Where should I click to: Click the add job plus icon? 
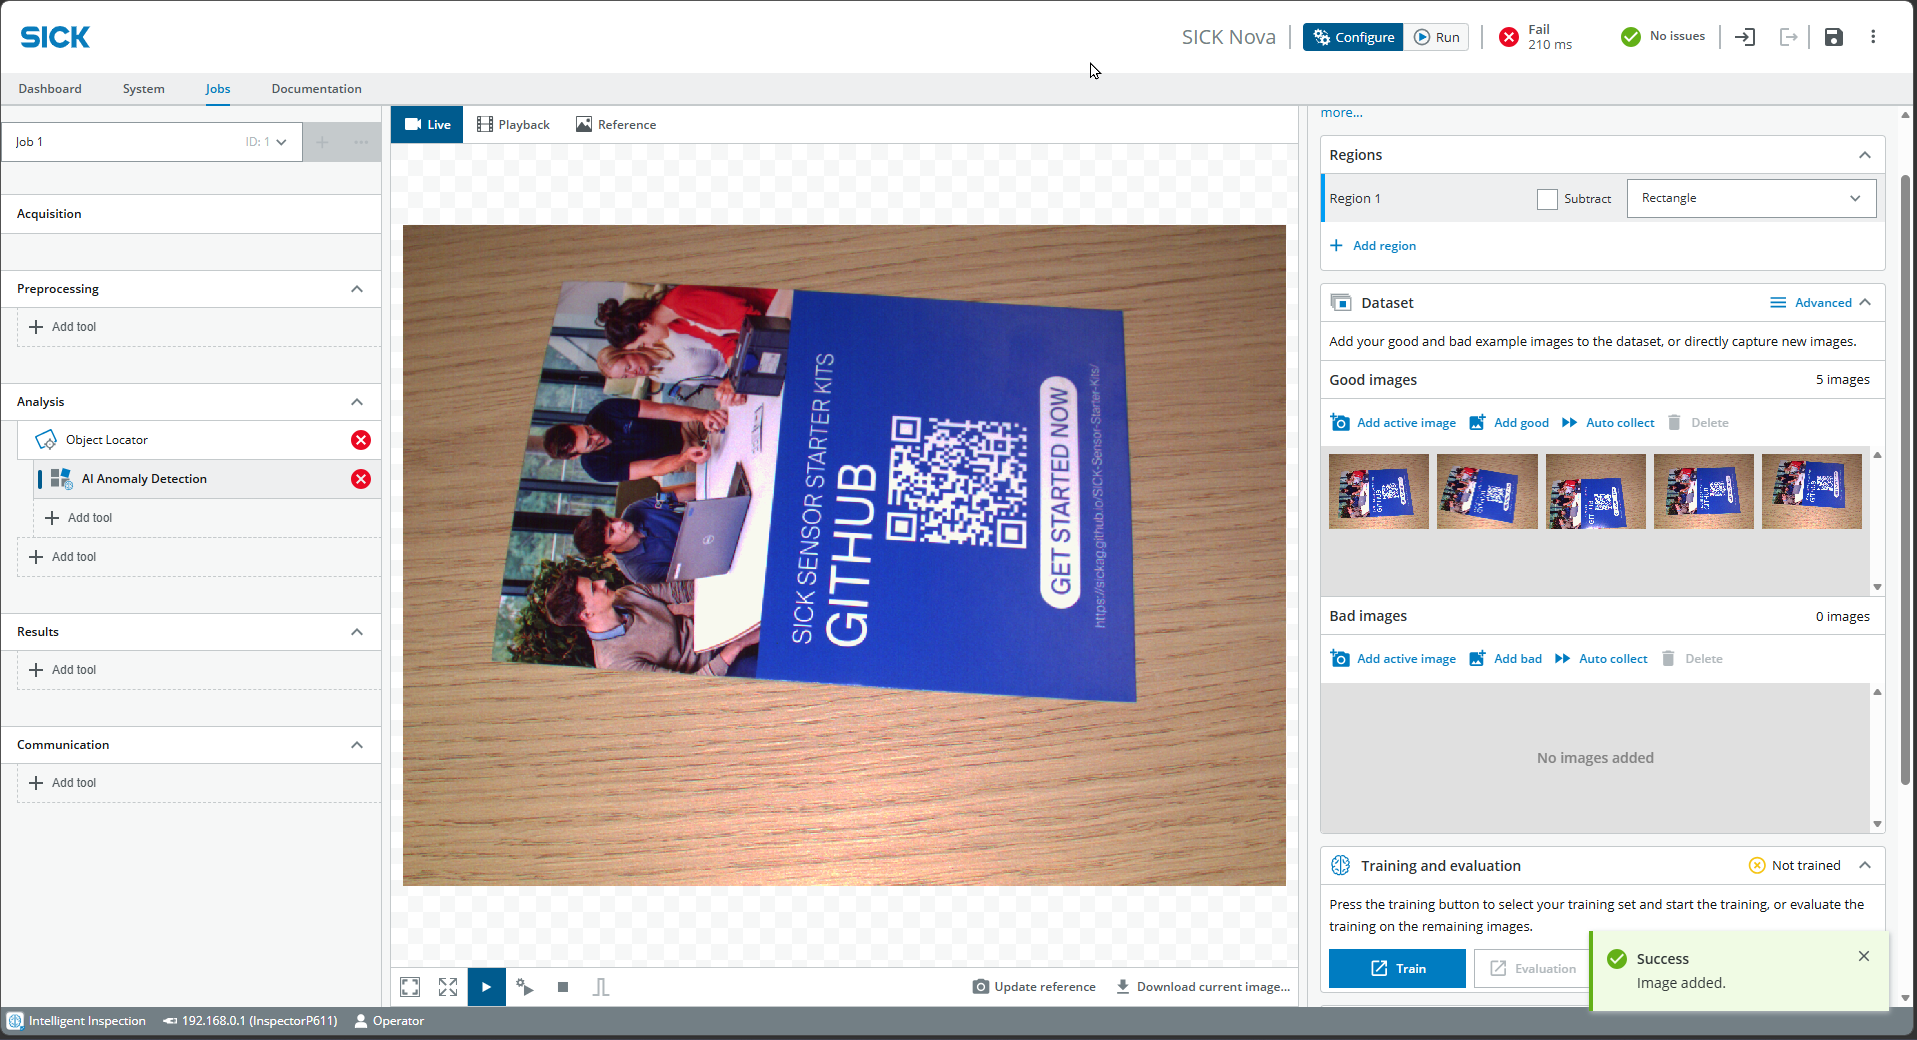(x=322, y=142)
